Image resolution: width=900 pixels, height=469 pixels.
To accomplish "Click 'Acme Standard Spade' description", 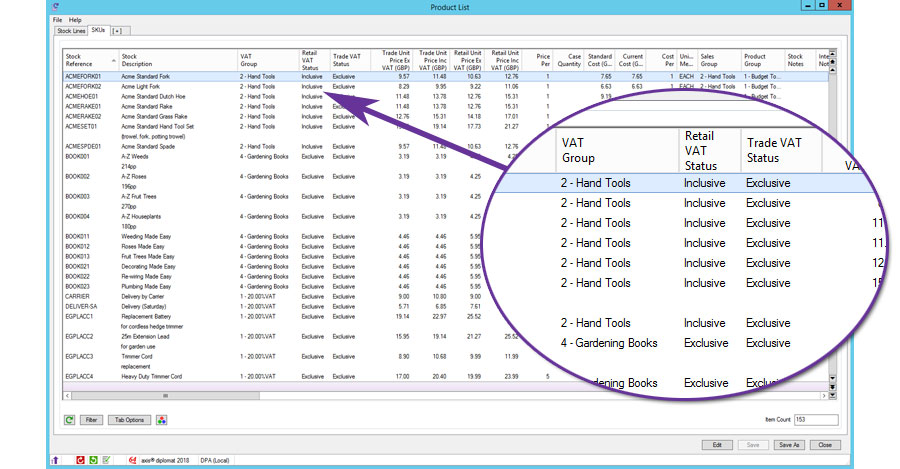I will 148,146.
